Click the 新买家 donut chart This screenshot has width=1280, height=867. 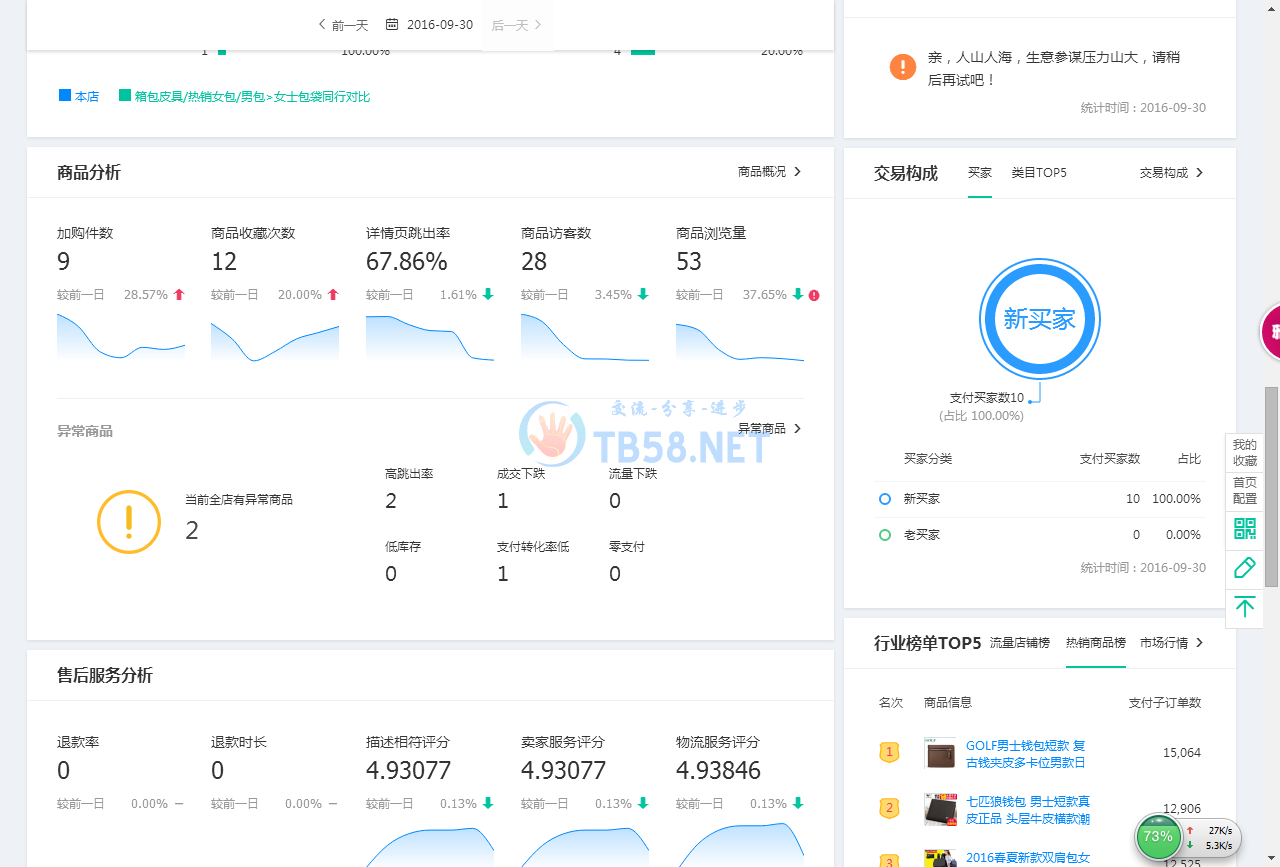(x=1040, y=319)
